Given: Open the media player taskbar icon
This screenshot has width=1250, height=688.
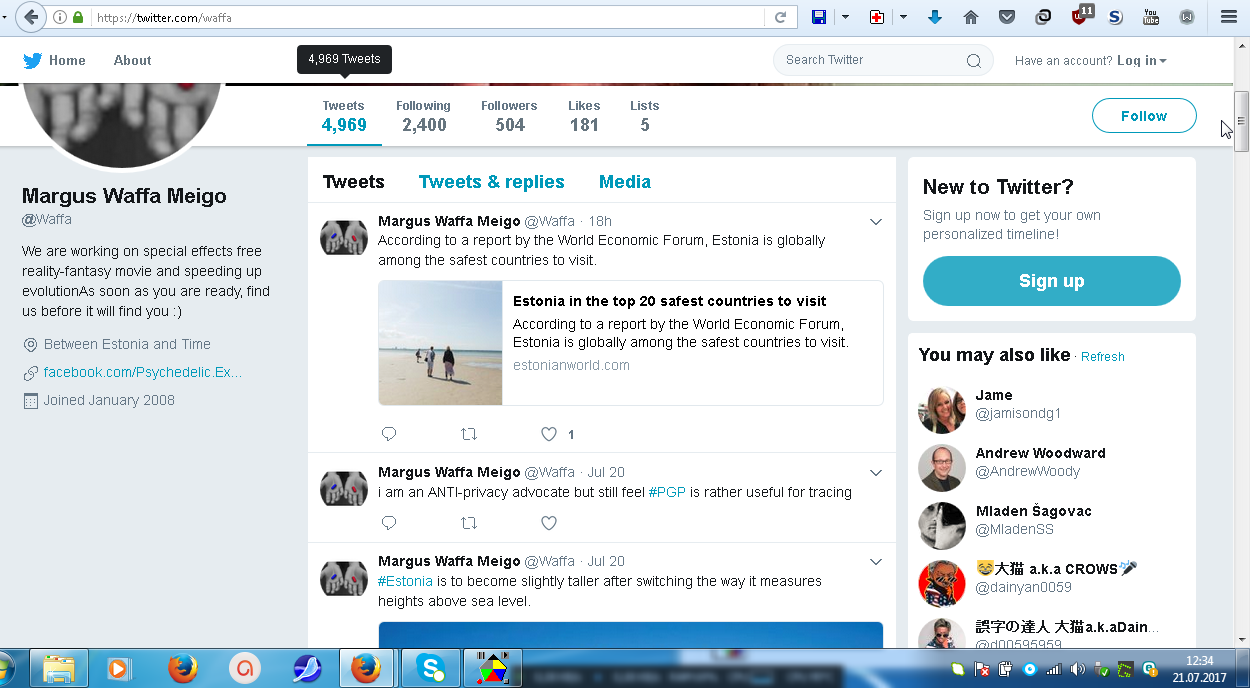Looking at the screenshot, I should (x=120, y=668).
